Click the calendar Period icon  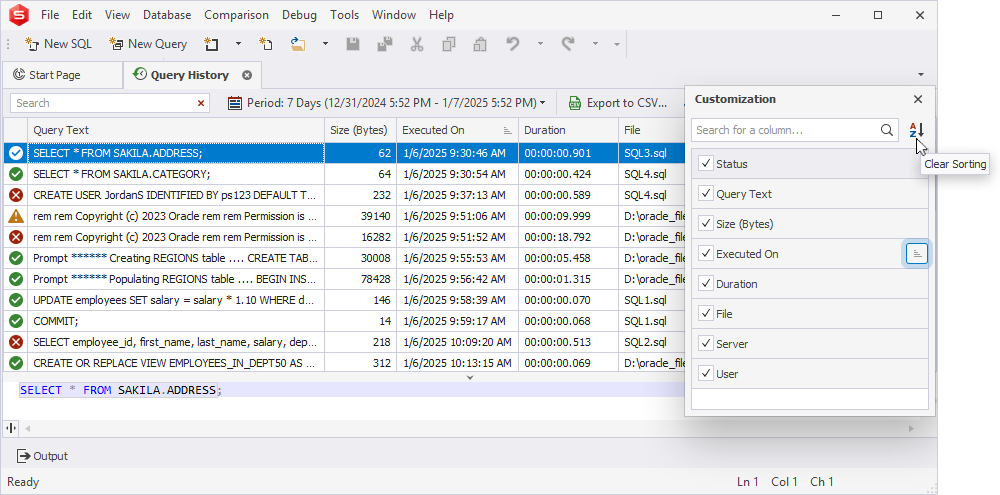pyautogui.click(x=235, y=103)
